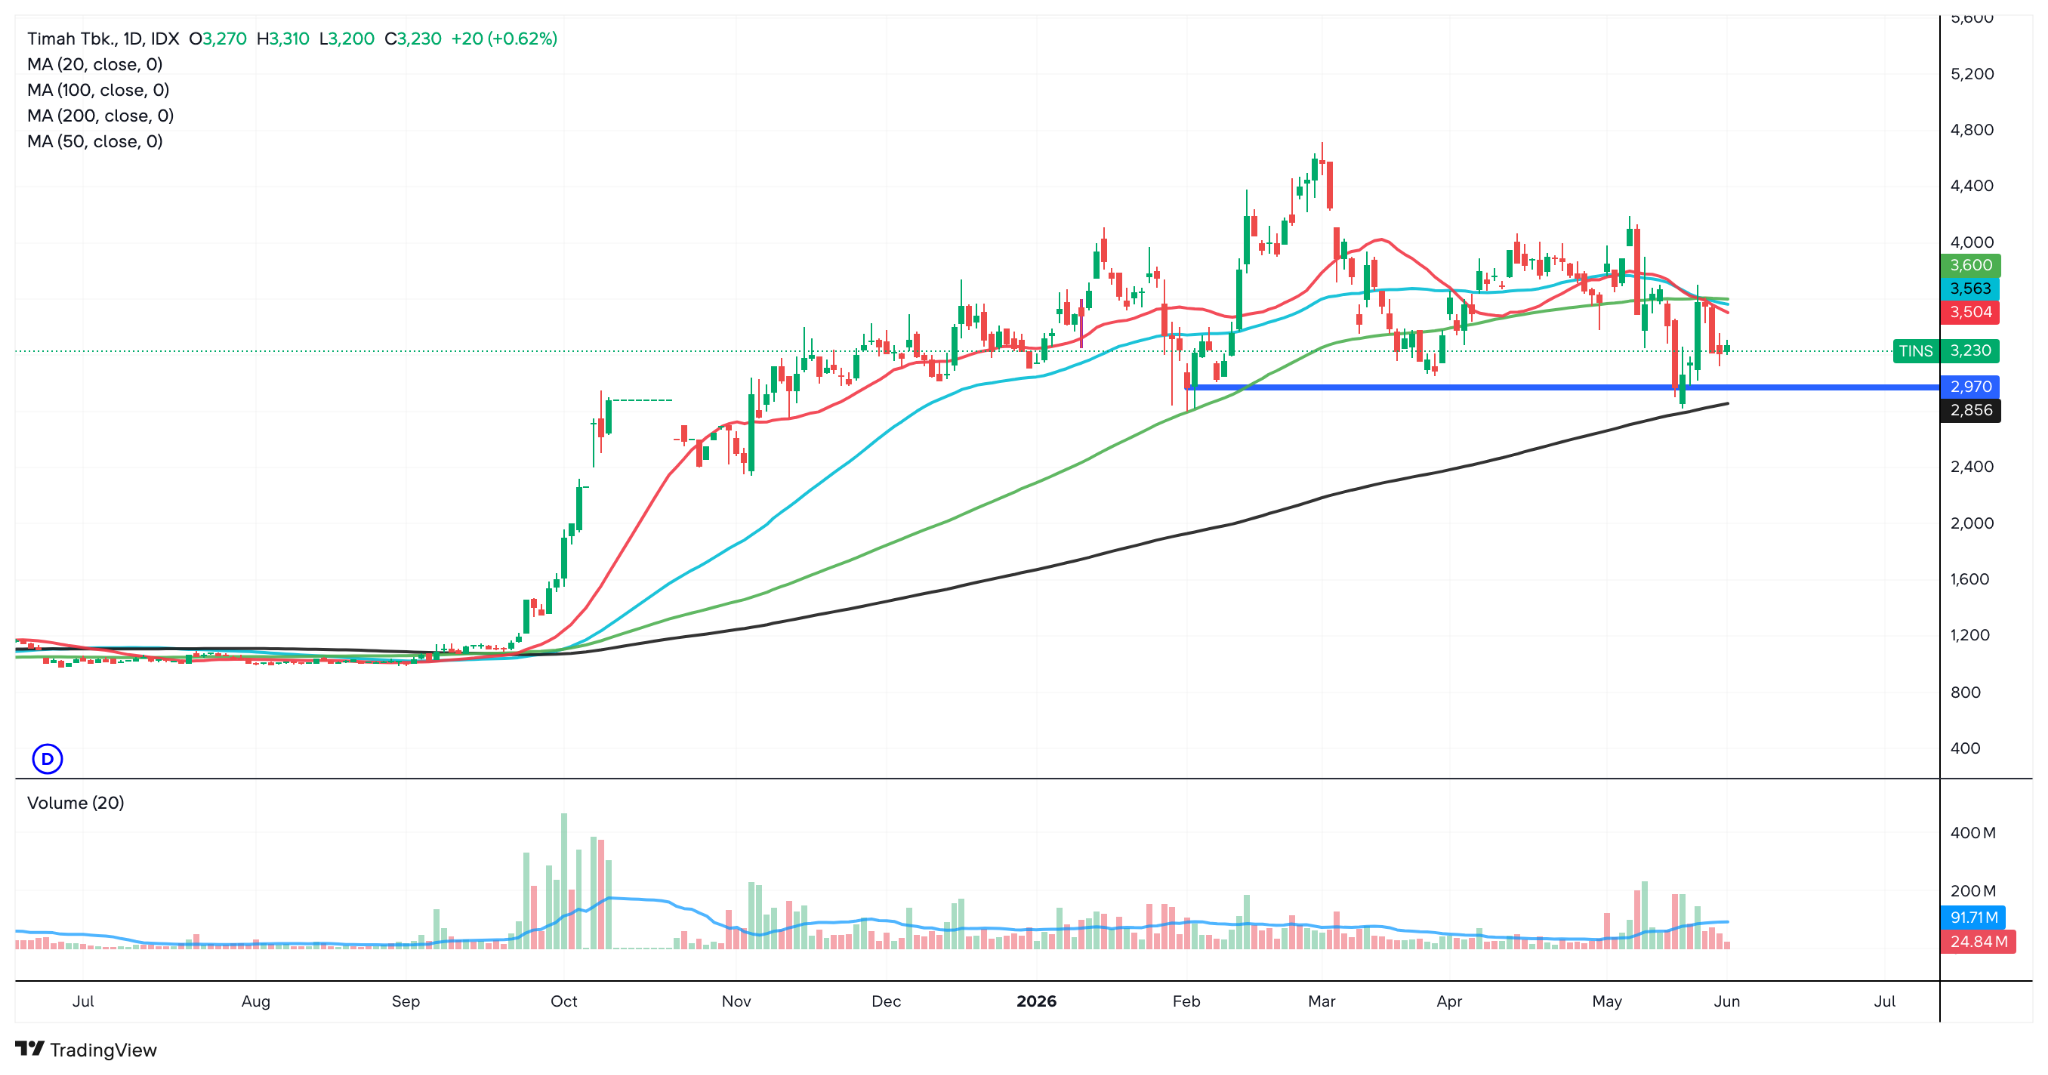Select the MA (100, close, 0) legend
The width and height of the screenshot is (2048, 1075).
pyautogui.click(x=98, y=90)
